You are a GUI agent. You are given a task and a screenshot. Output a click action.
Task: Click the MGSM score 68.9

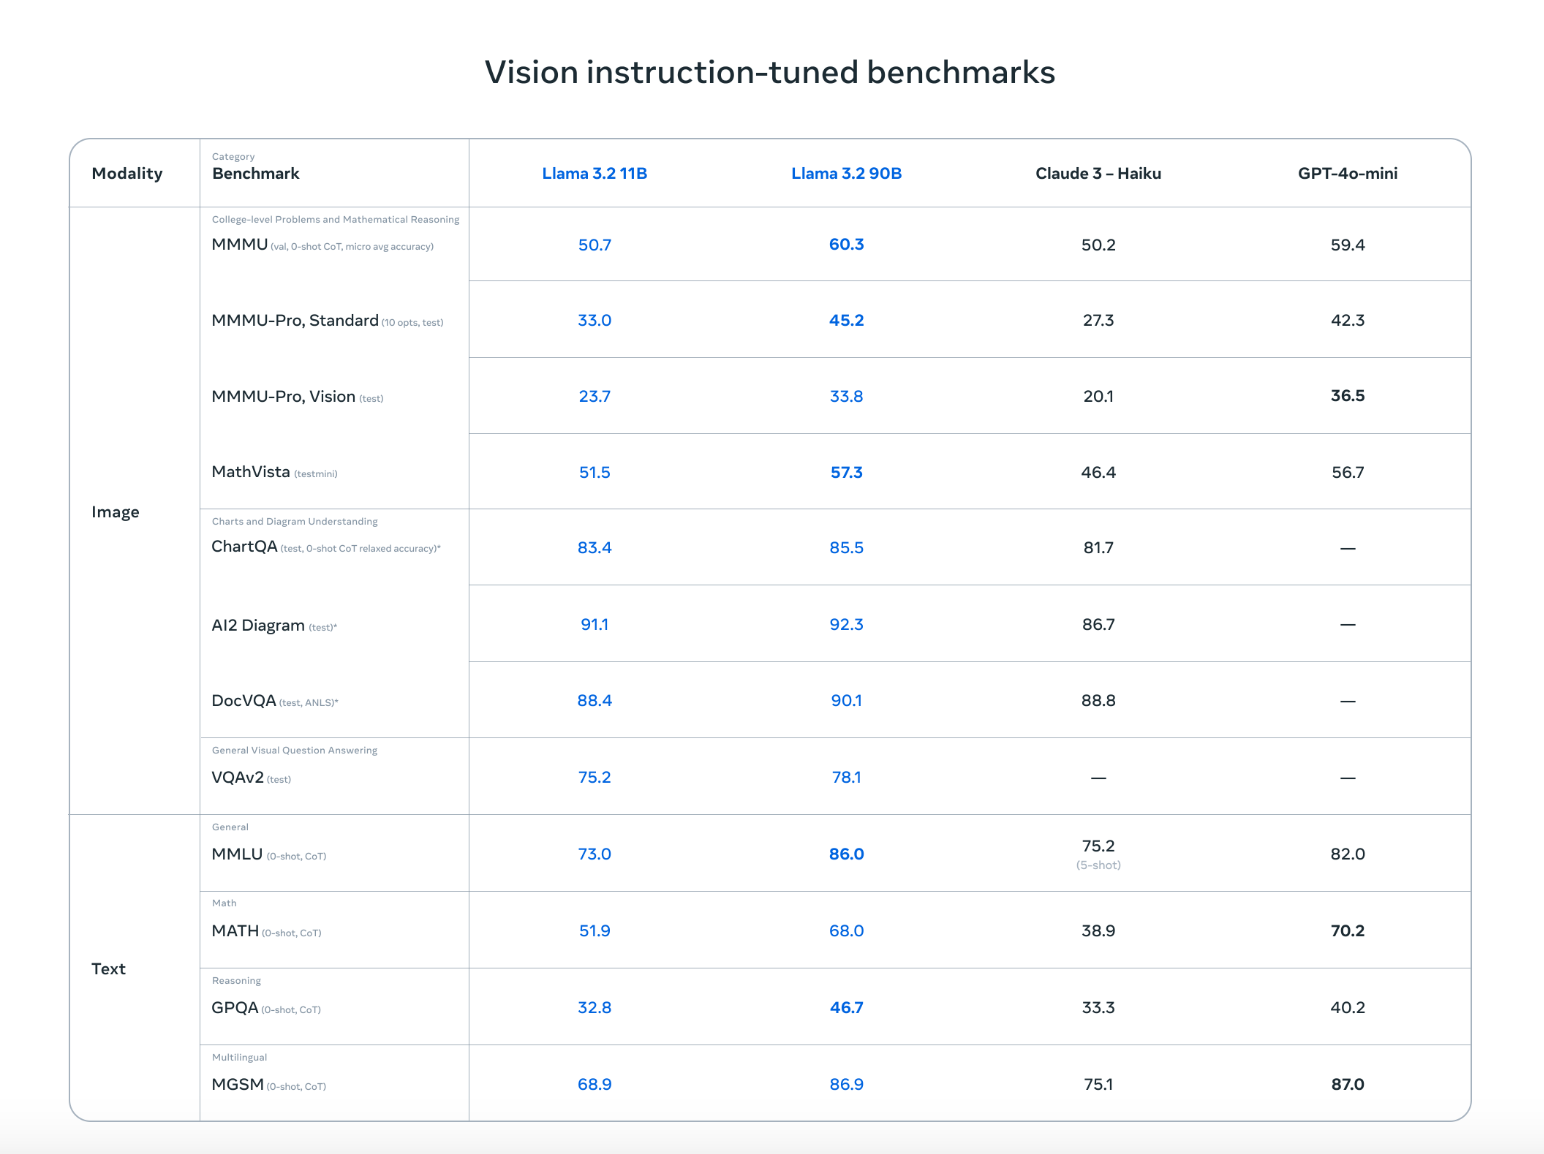594,1084
